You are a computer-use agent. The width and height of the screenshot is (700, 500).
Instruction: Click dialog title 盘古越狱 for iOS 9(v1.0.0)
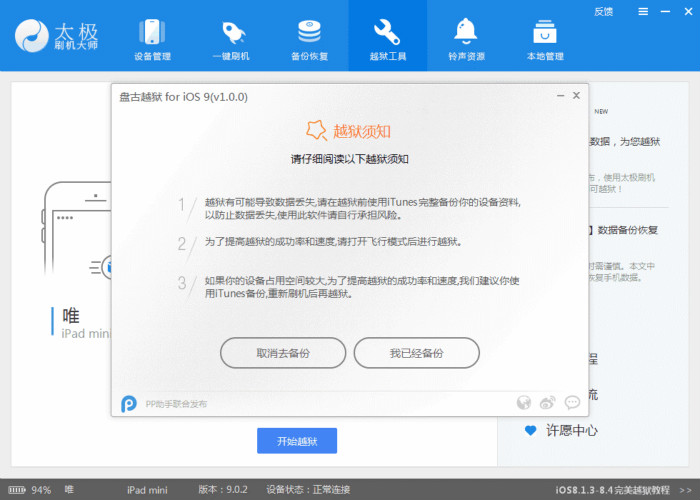183,97
